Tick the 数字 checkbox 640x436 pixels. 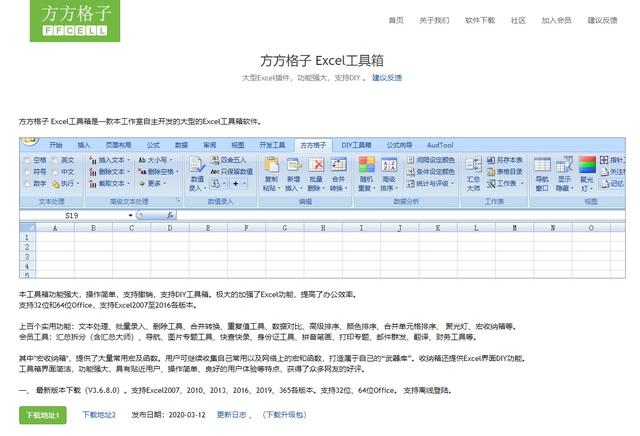click(27, 184)
